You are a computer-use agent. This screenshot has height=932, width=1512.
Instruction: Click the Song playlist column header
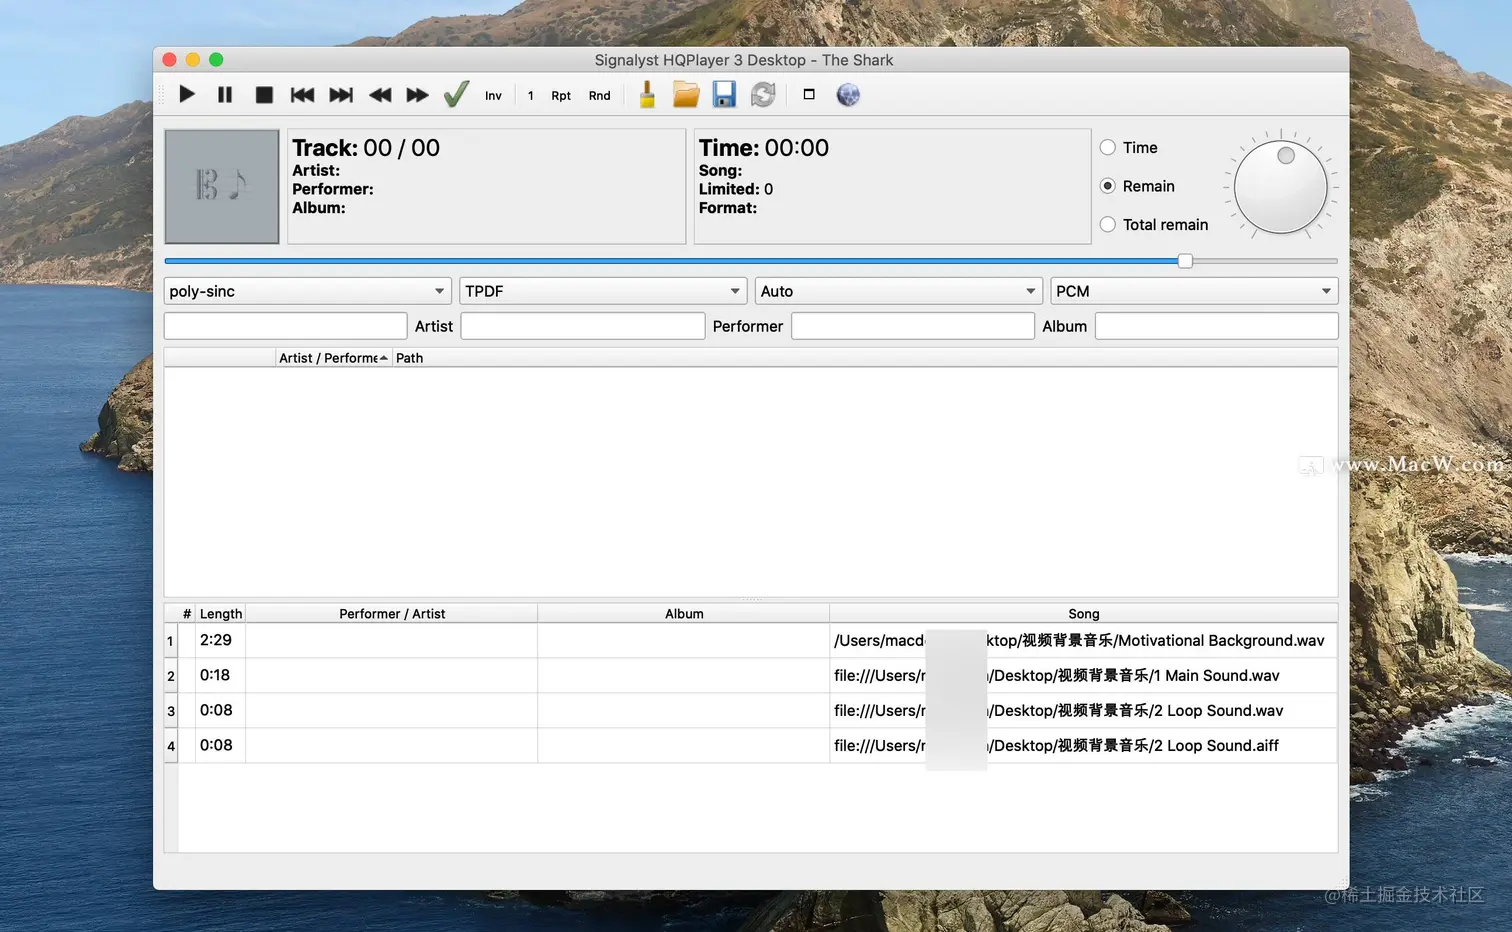[1083, 614]
